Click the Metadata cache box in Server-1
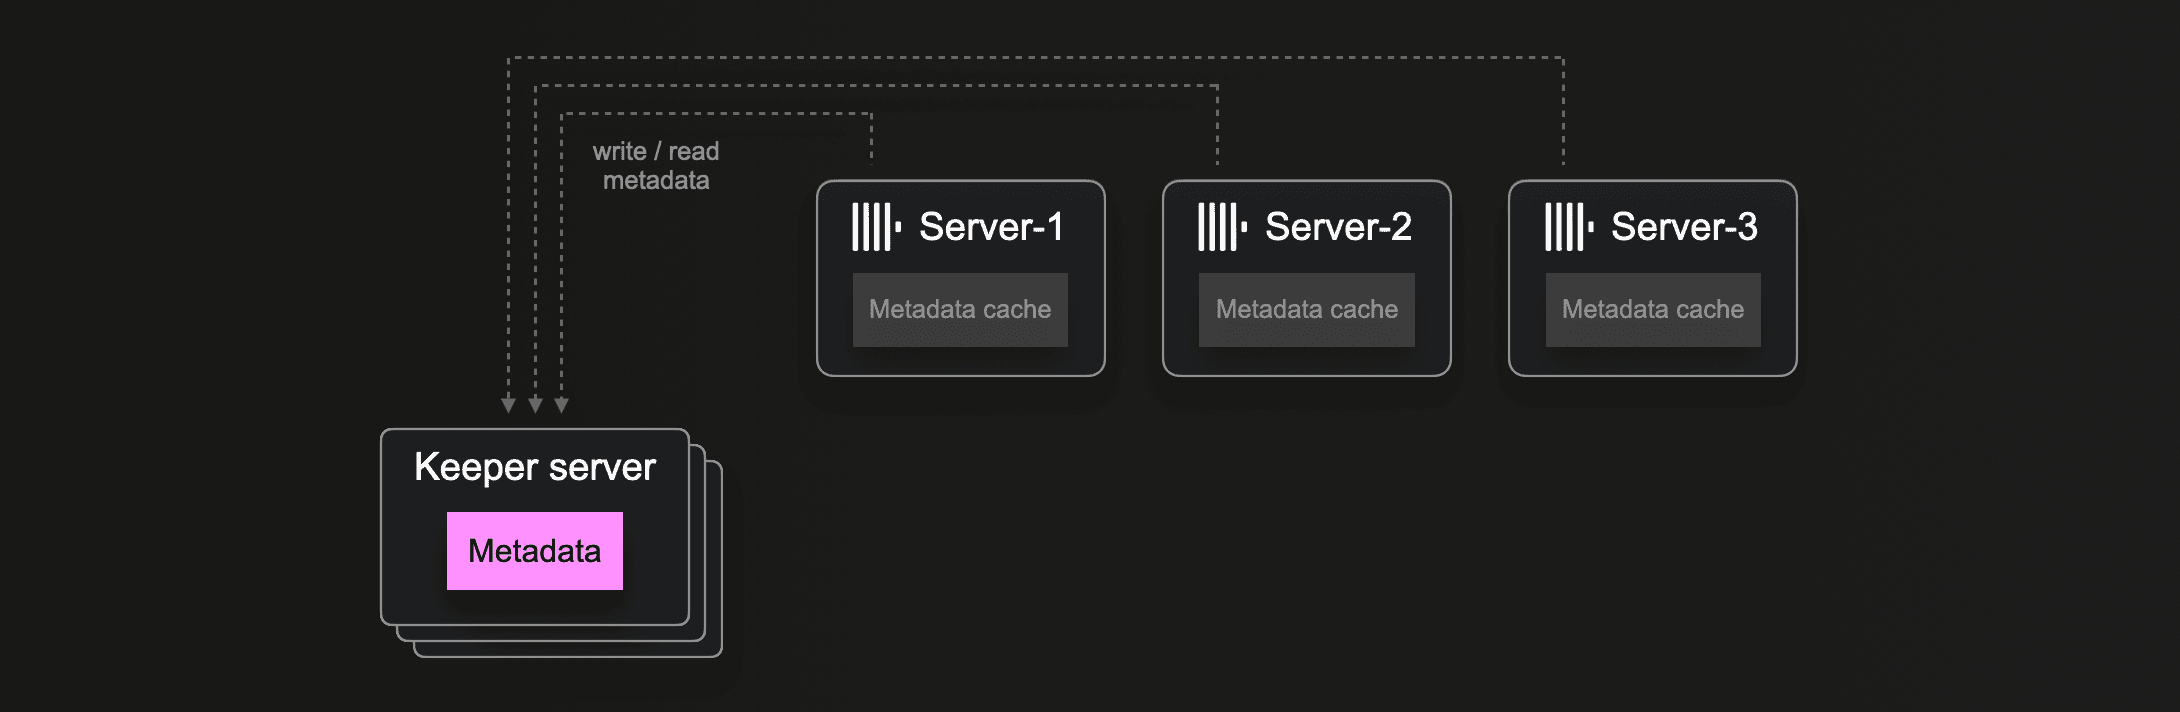This screenshot has height=712, width=2180. [x=960, y=310]
